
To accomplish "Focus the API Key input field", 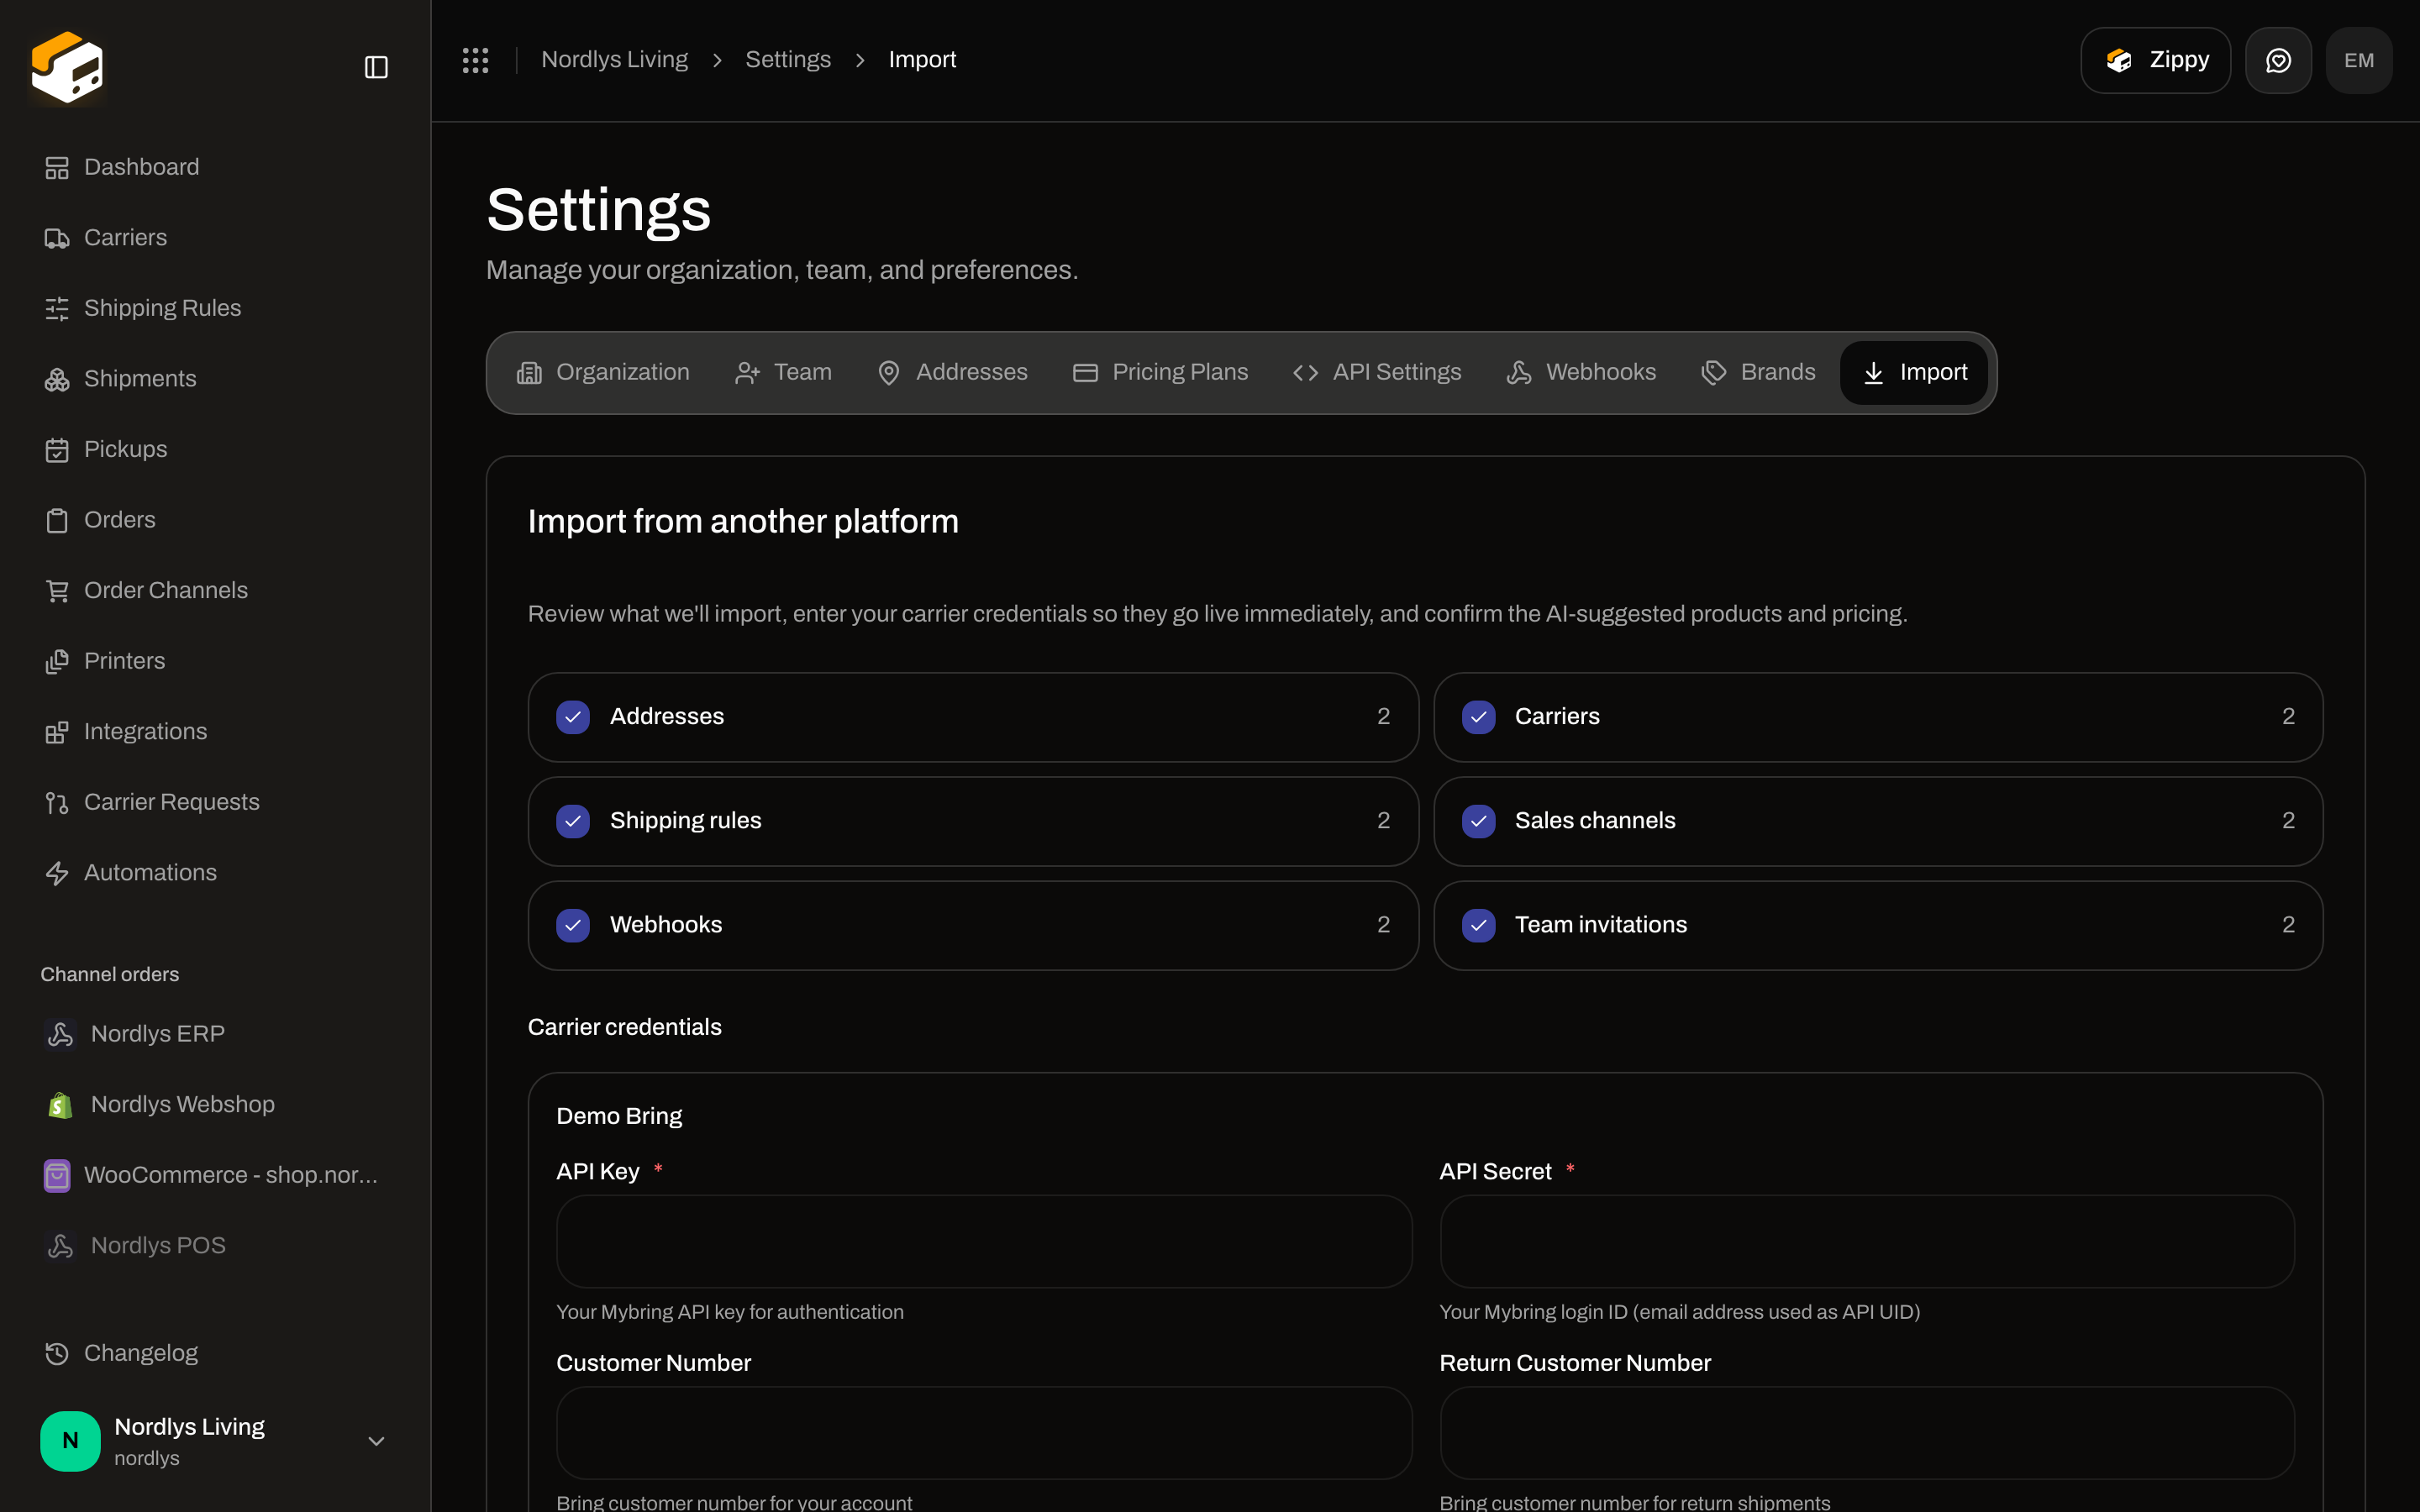I will pos(984,1241).
